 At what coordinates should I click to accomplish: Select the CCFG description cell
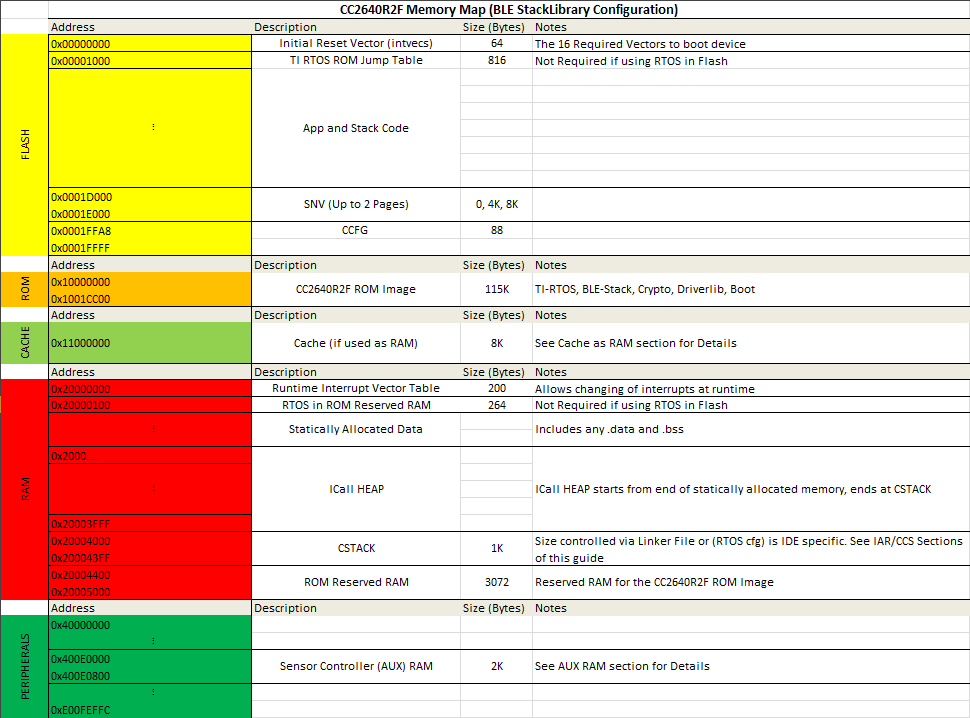pos(356,230)
